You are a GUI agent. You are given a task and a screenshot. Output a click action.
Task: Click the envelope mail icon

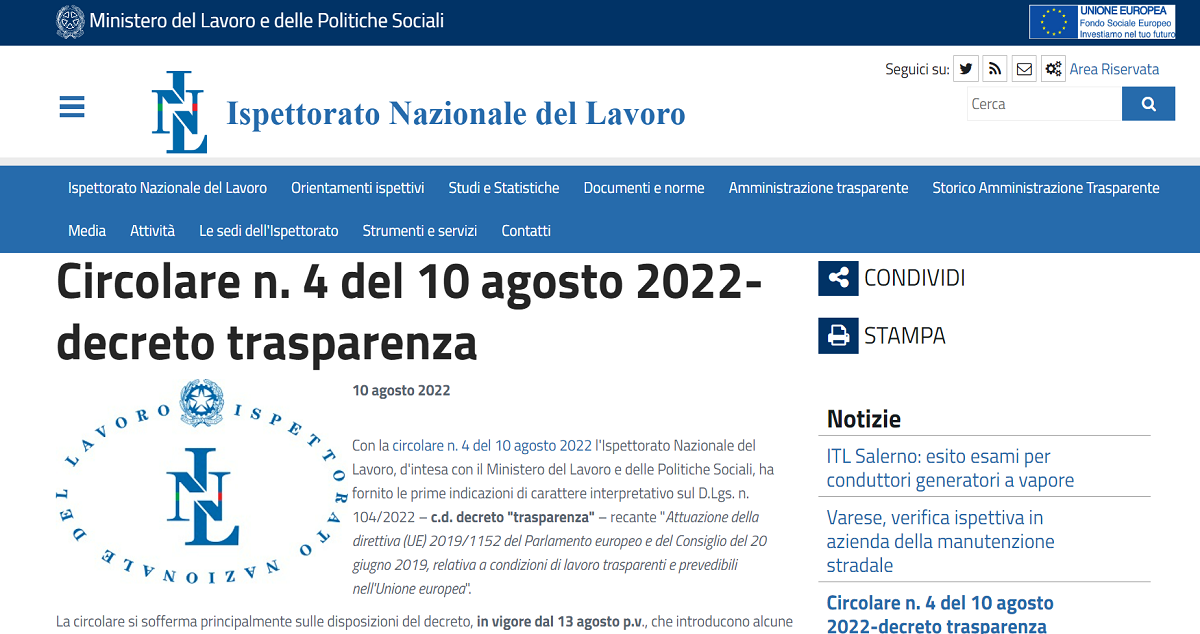(x=1024, y=69)
